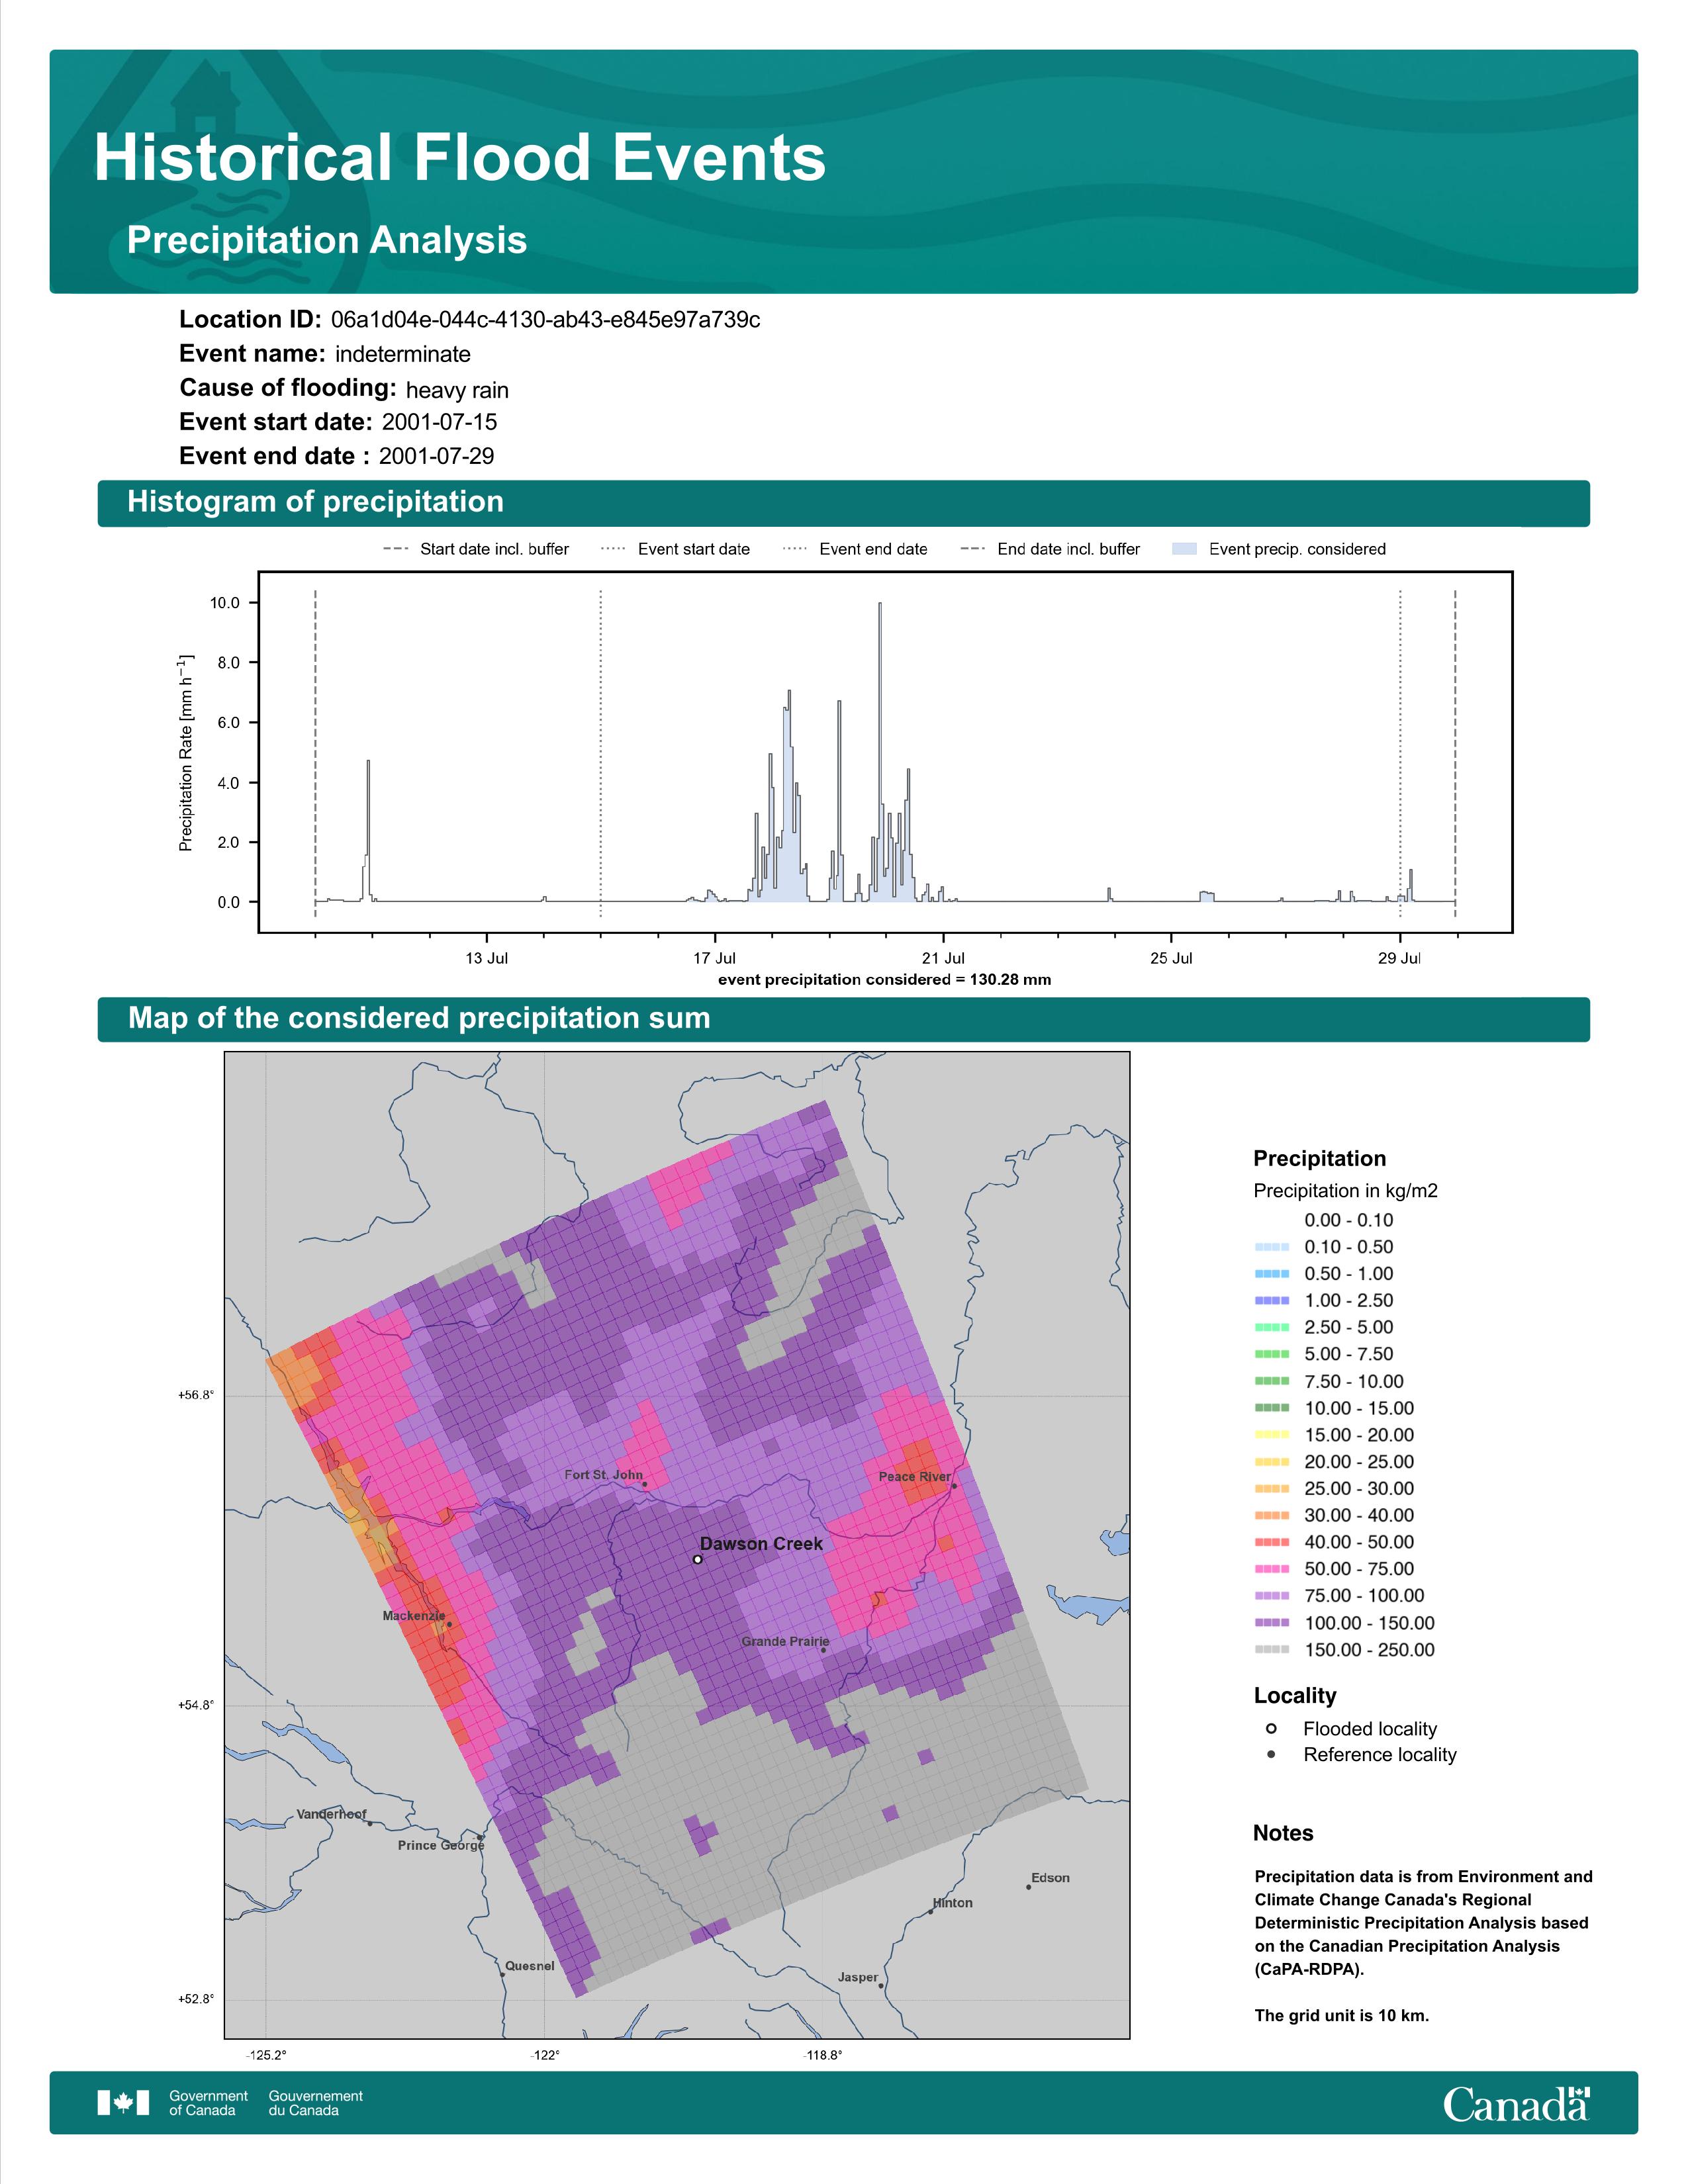This screenshot has height=2184, width=1688.
Task: Click the '10.0' y-axis tick label
Action: tap(225, 603)
